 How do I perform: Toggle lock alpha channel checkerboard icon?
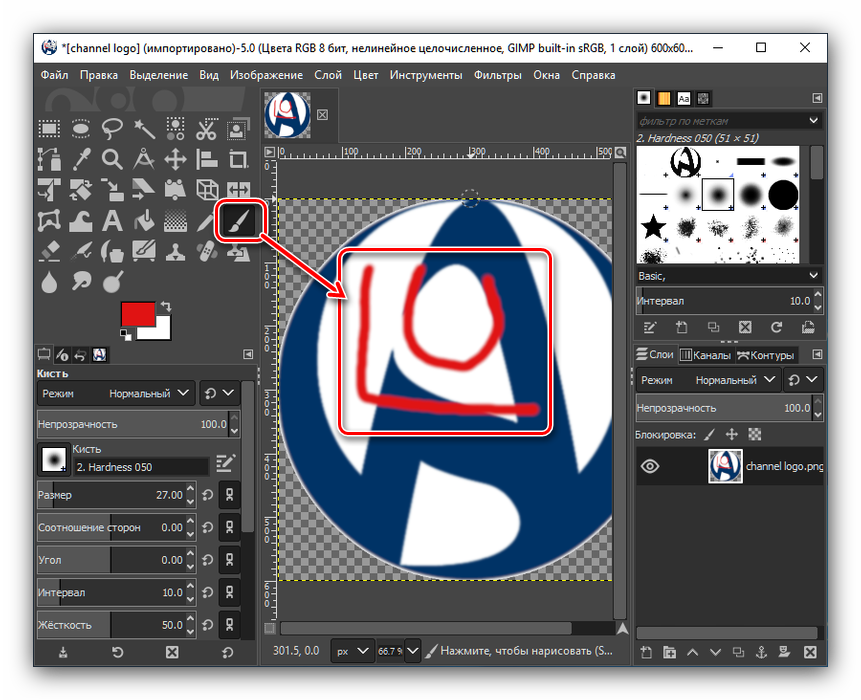[755, 435]
